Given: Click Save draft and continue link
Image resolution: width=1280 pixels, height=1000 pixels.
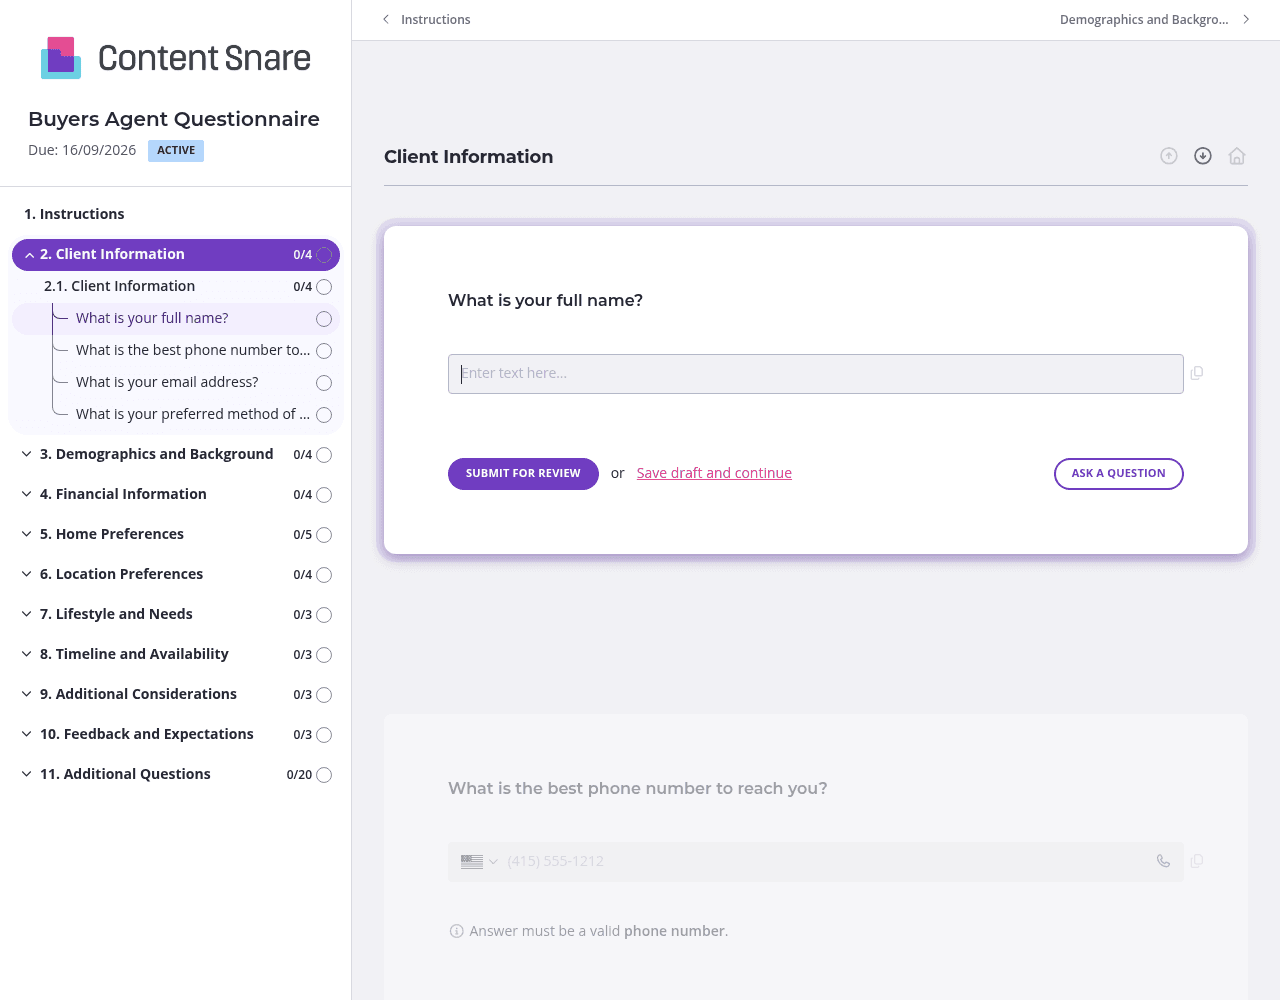Looking at the screenshot, I should 714,473.
